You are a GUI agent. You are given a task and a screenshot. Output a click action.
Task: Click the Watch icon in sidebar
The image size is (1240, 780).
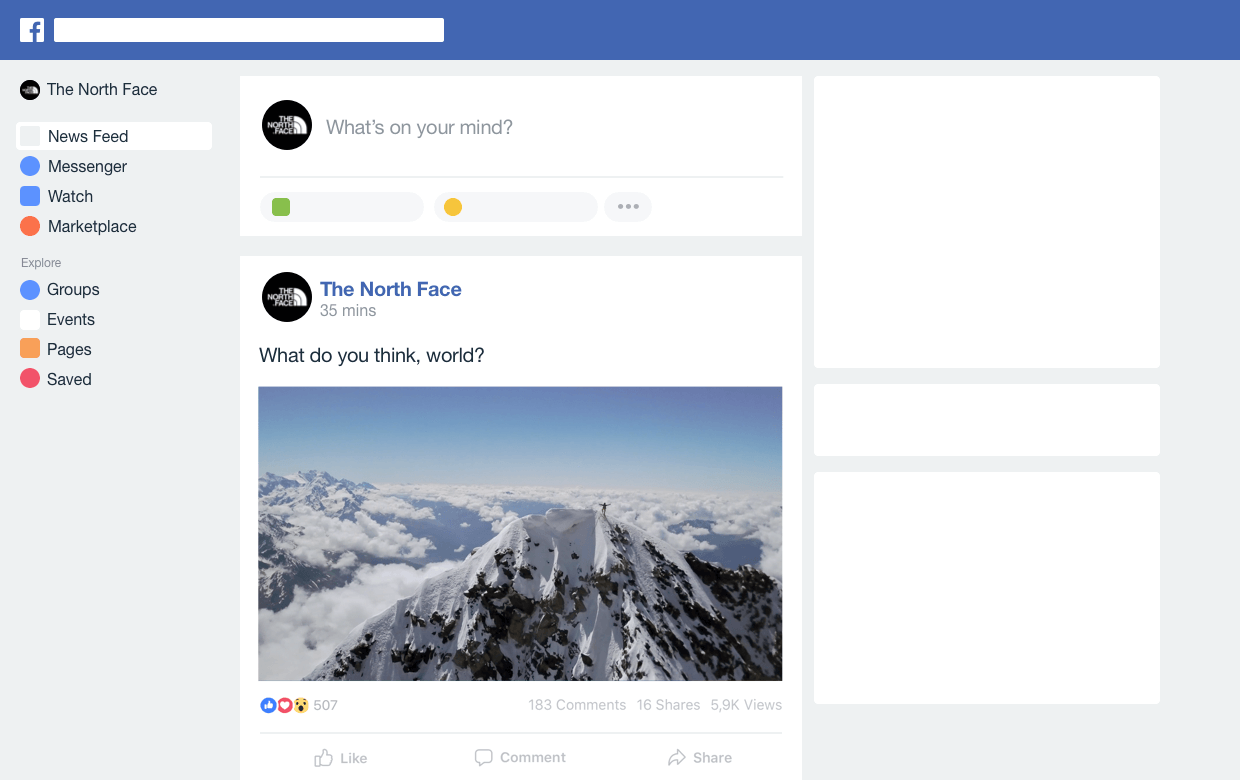pyautogui.click(x=30, y=196)
